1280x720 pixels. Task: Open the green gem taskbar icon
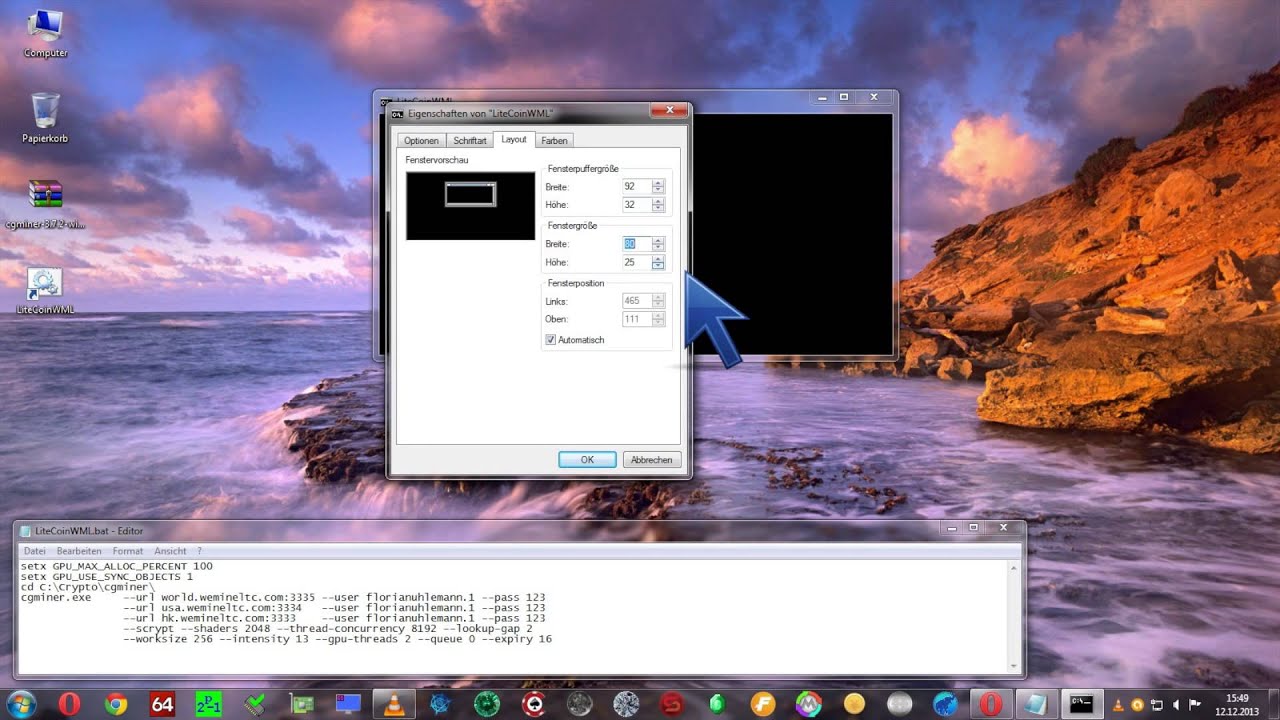717,704
